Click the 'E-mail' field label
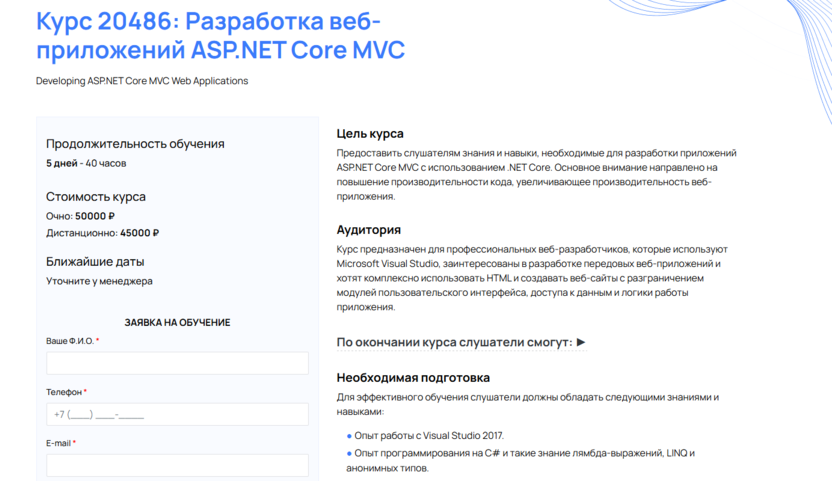This screenshot has height=481, width=832. click(60, 443)
